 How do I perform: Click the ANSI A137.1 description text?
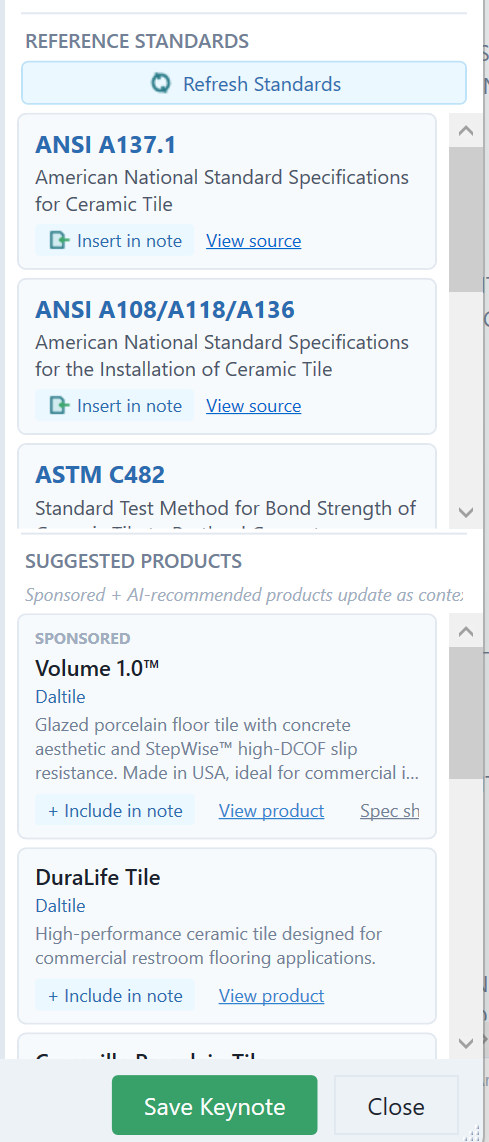tap(222, 191)
